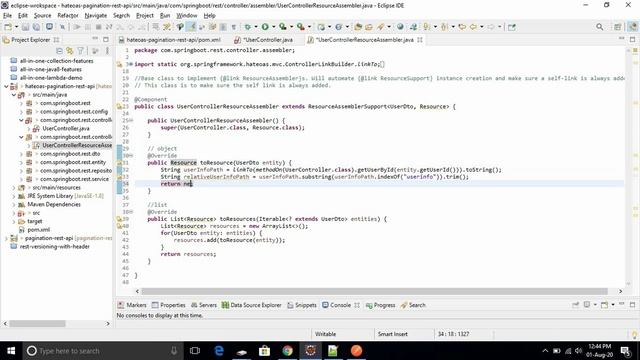Screen dimensions: 640x360
Task: Select the rest-versioning-with-header project
Action: pos(55,247)
